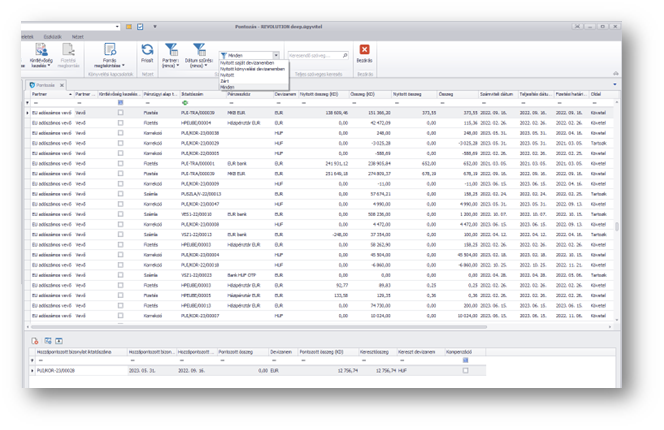Switch to the Pontozás document tab
The height and width of the screenshot is (430, 664).
click(x=45, y=85)
